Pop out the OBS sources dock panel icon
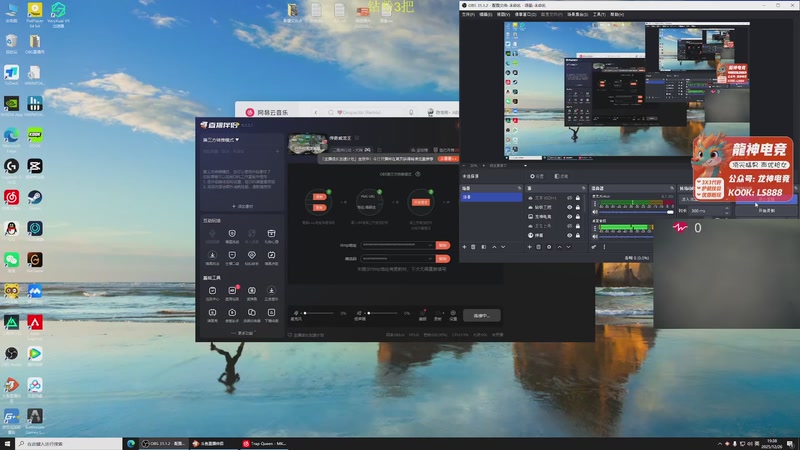This screenshot has width=800, height=450. [584, 188]
